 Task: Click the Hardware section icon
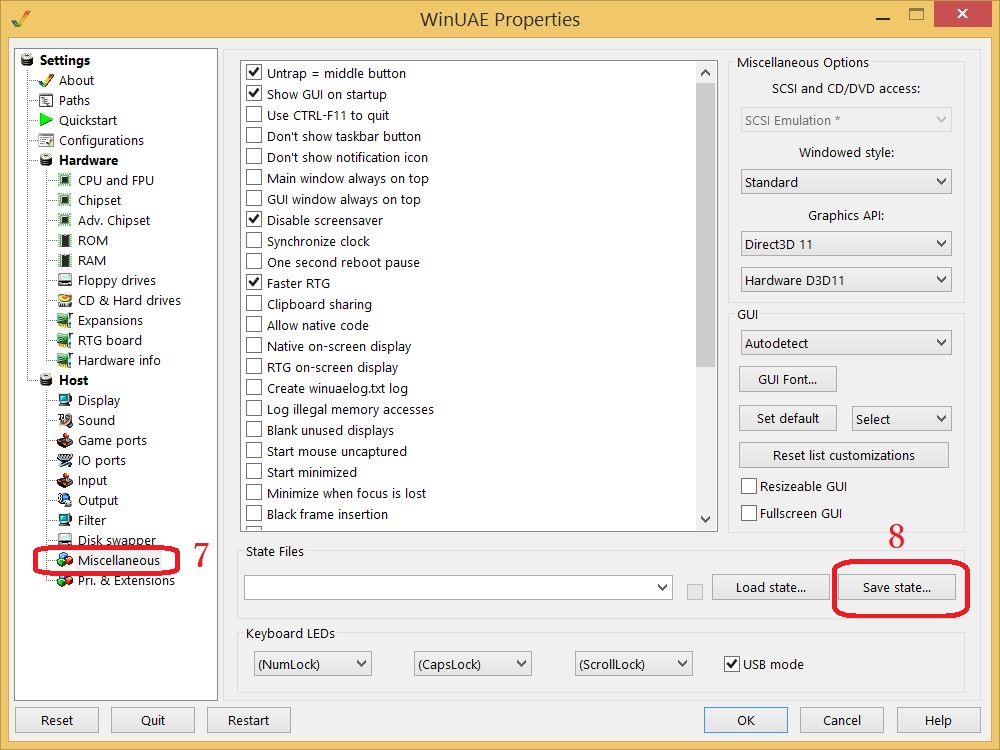click(46, 160)
